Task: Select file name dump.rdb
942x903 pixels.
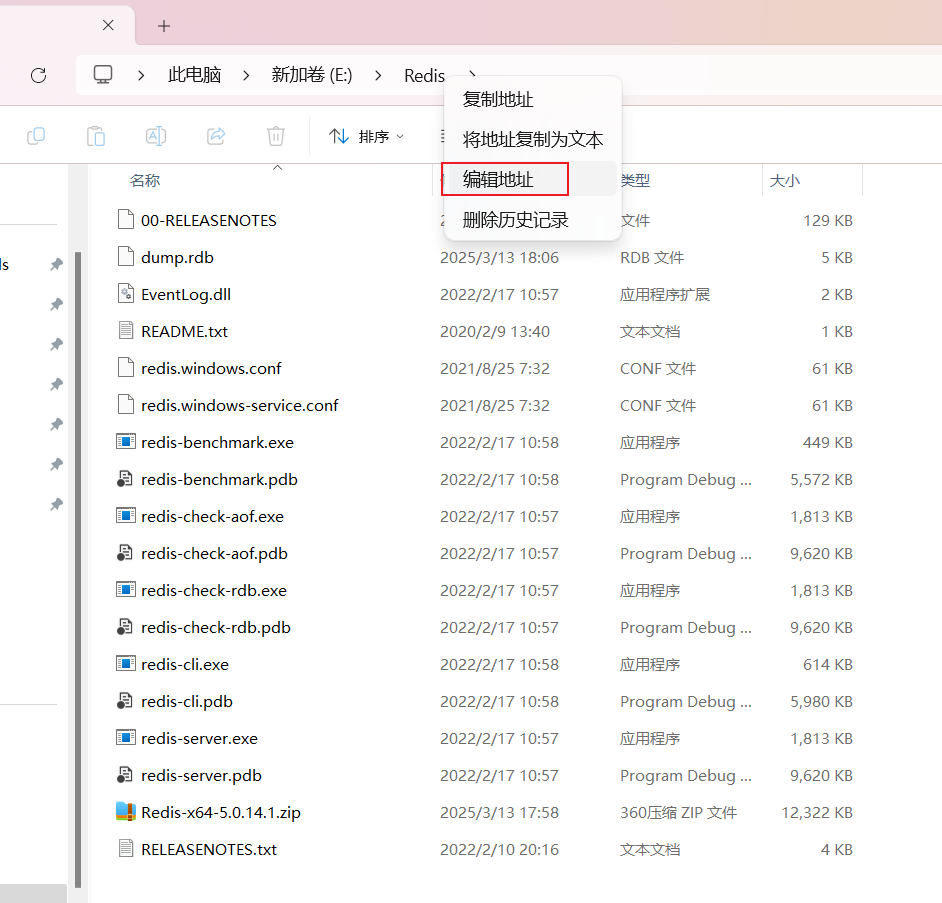Action: (177, 258)
